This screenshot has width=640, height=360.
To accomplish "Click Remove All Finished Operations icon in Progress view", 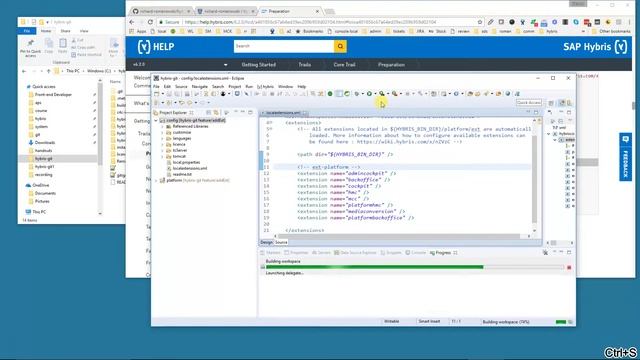I will [x=545, y=253].
